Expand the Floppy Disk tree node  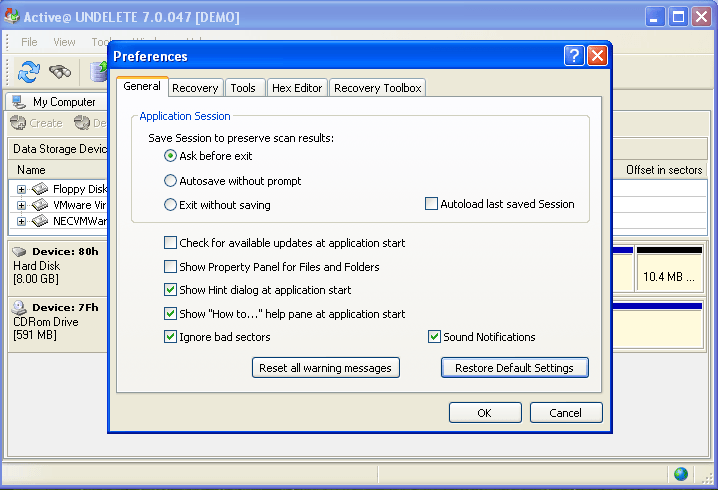[22, 189]
